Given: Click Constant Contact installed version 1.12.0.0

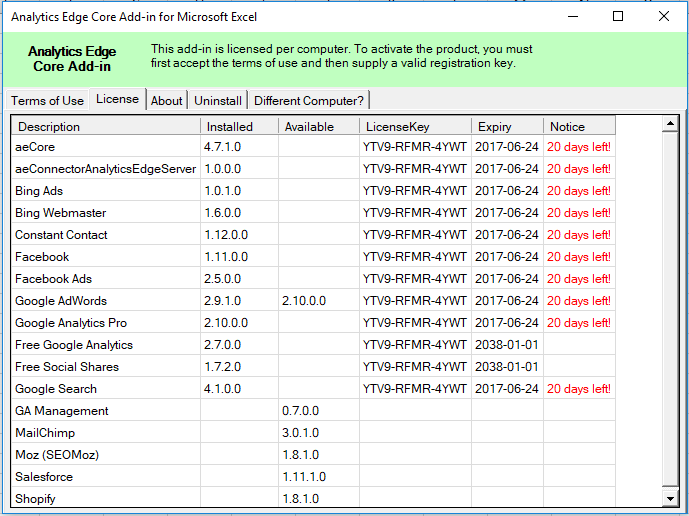Looking at the screenshot, I should click(x=239, y=235).
